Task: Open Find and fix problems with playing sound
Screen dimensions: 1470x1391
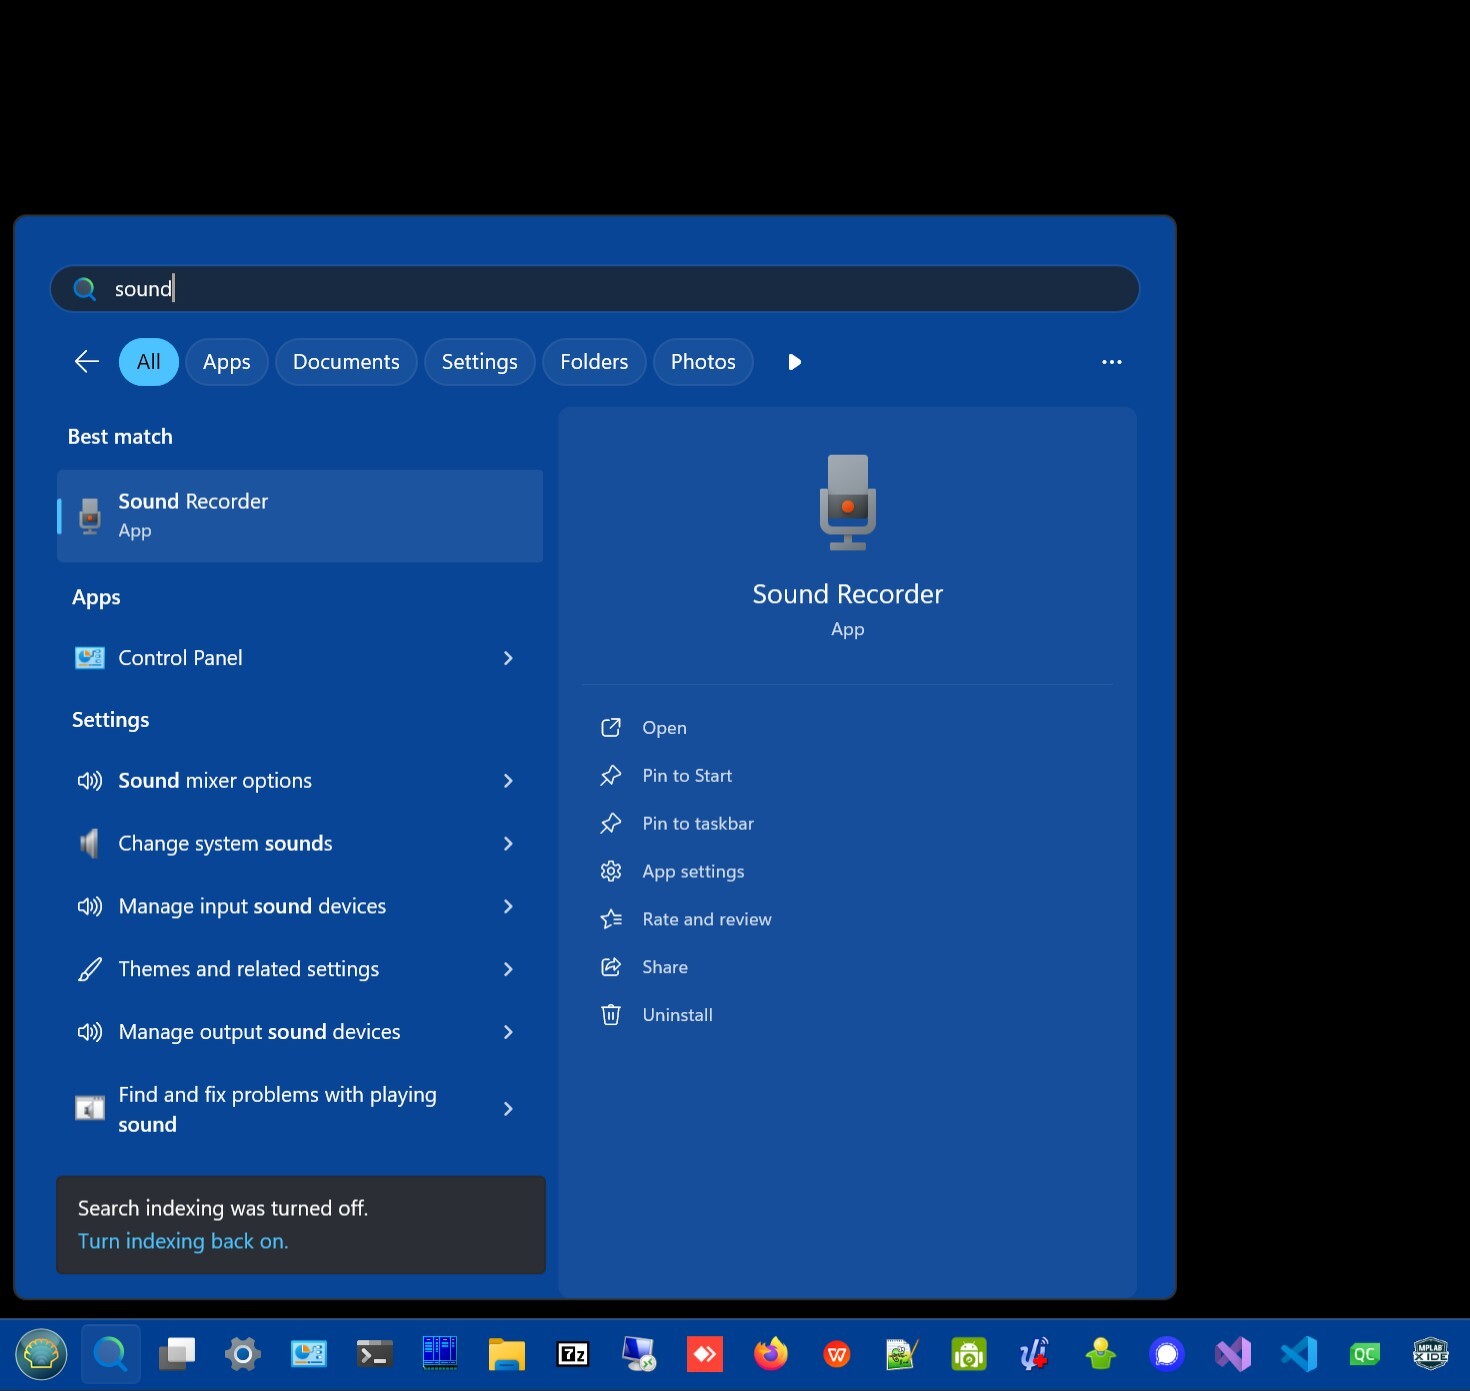Action: (x=300, y=1109)
